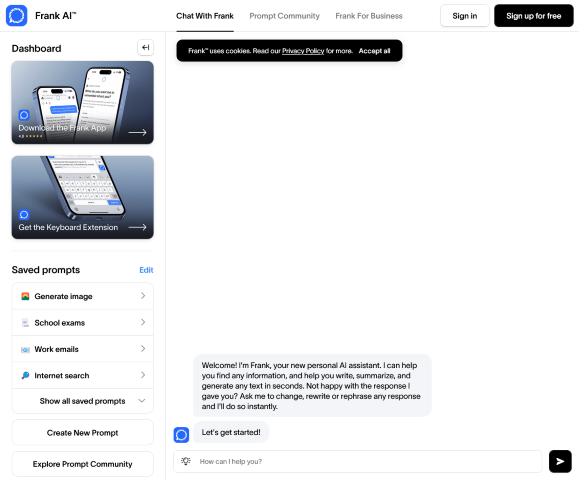Image resolution: width=579 pixels, height=480 pixels.
Task: Click the Work emails envelope icon
Action: tap(25, 349)
